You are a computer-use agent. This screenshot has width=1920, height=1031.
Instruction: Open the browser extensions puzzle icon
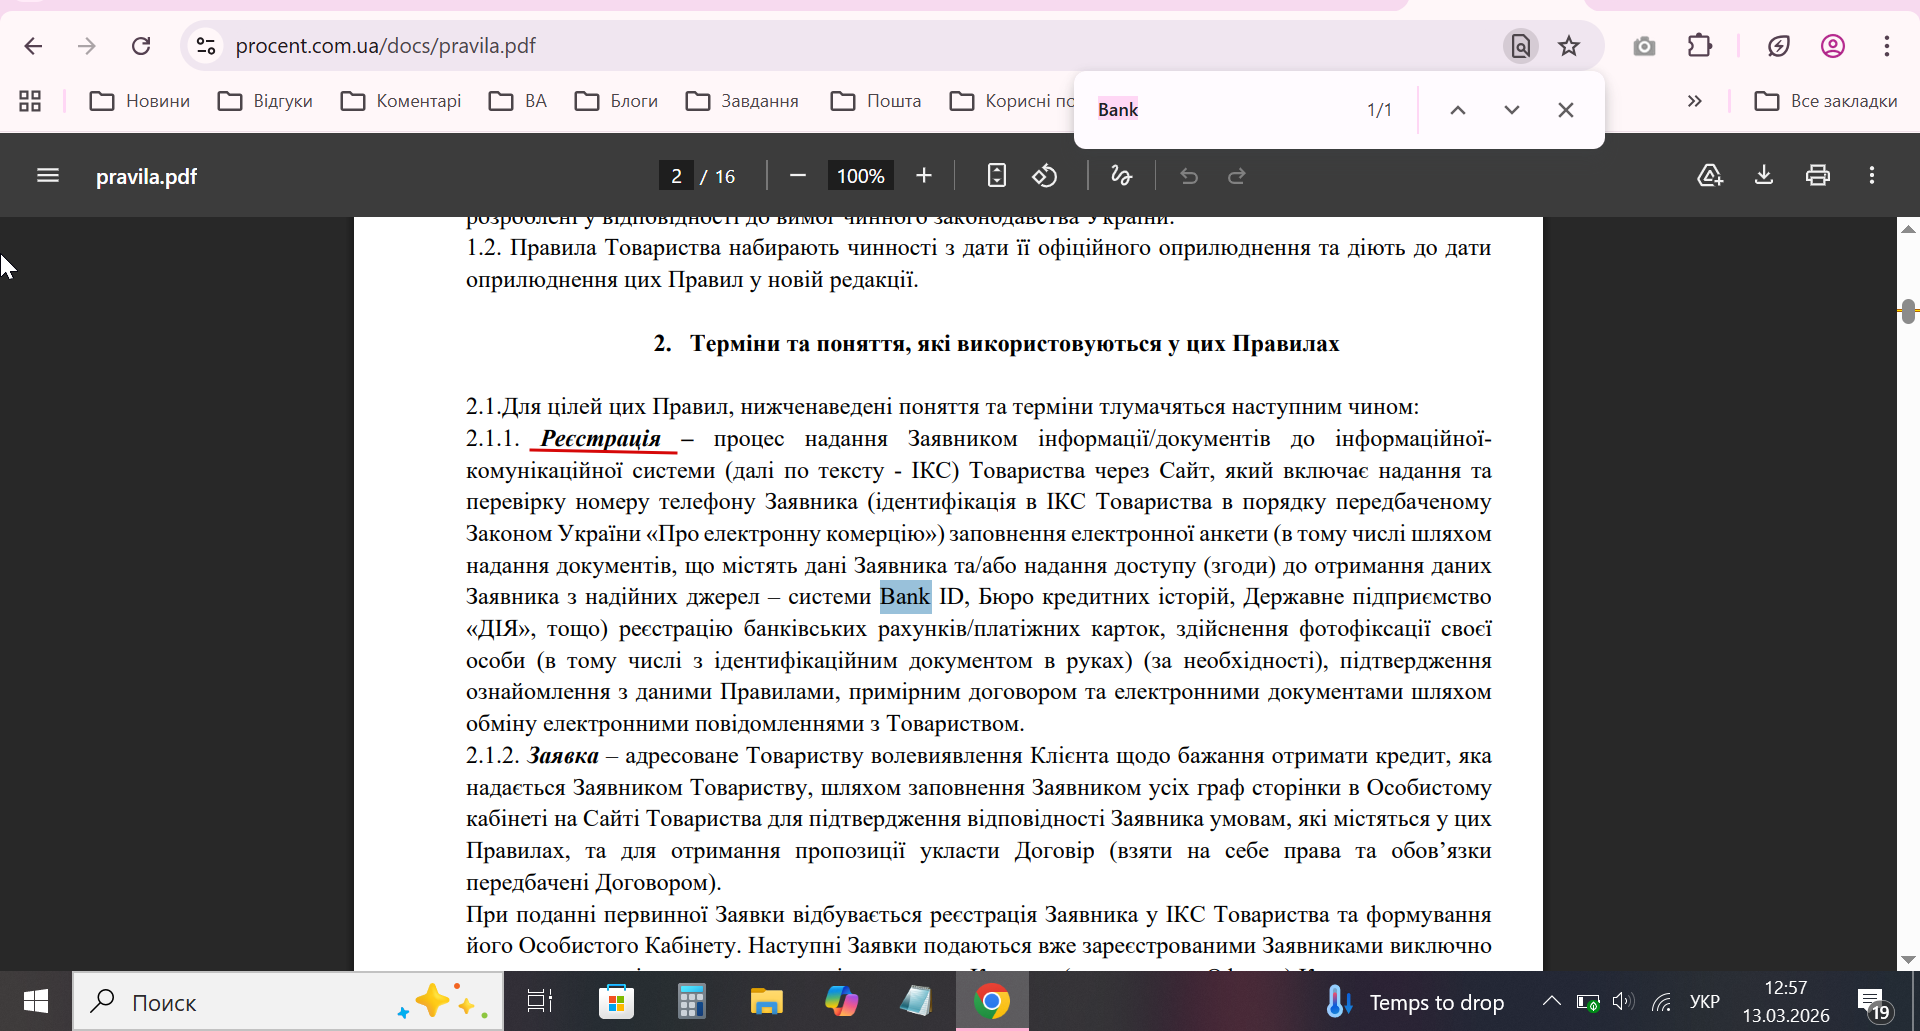[1700, 46]
